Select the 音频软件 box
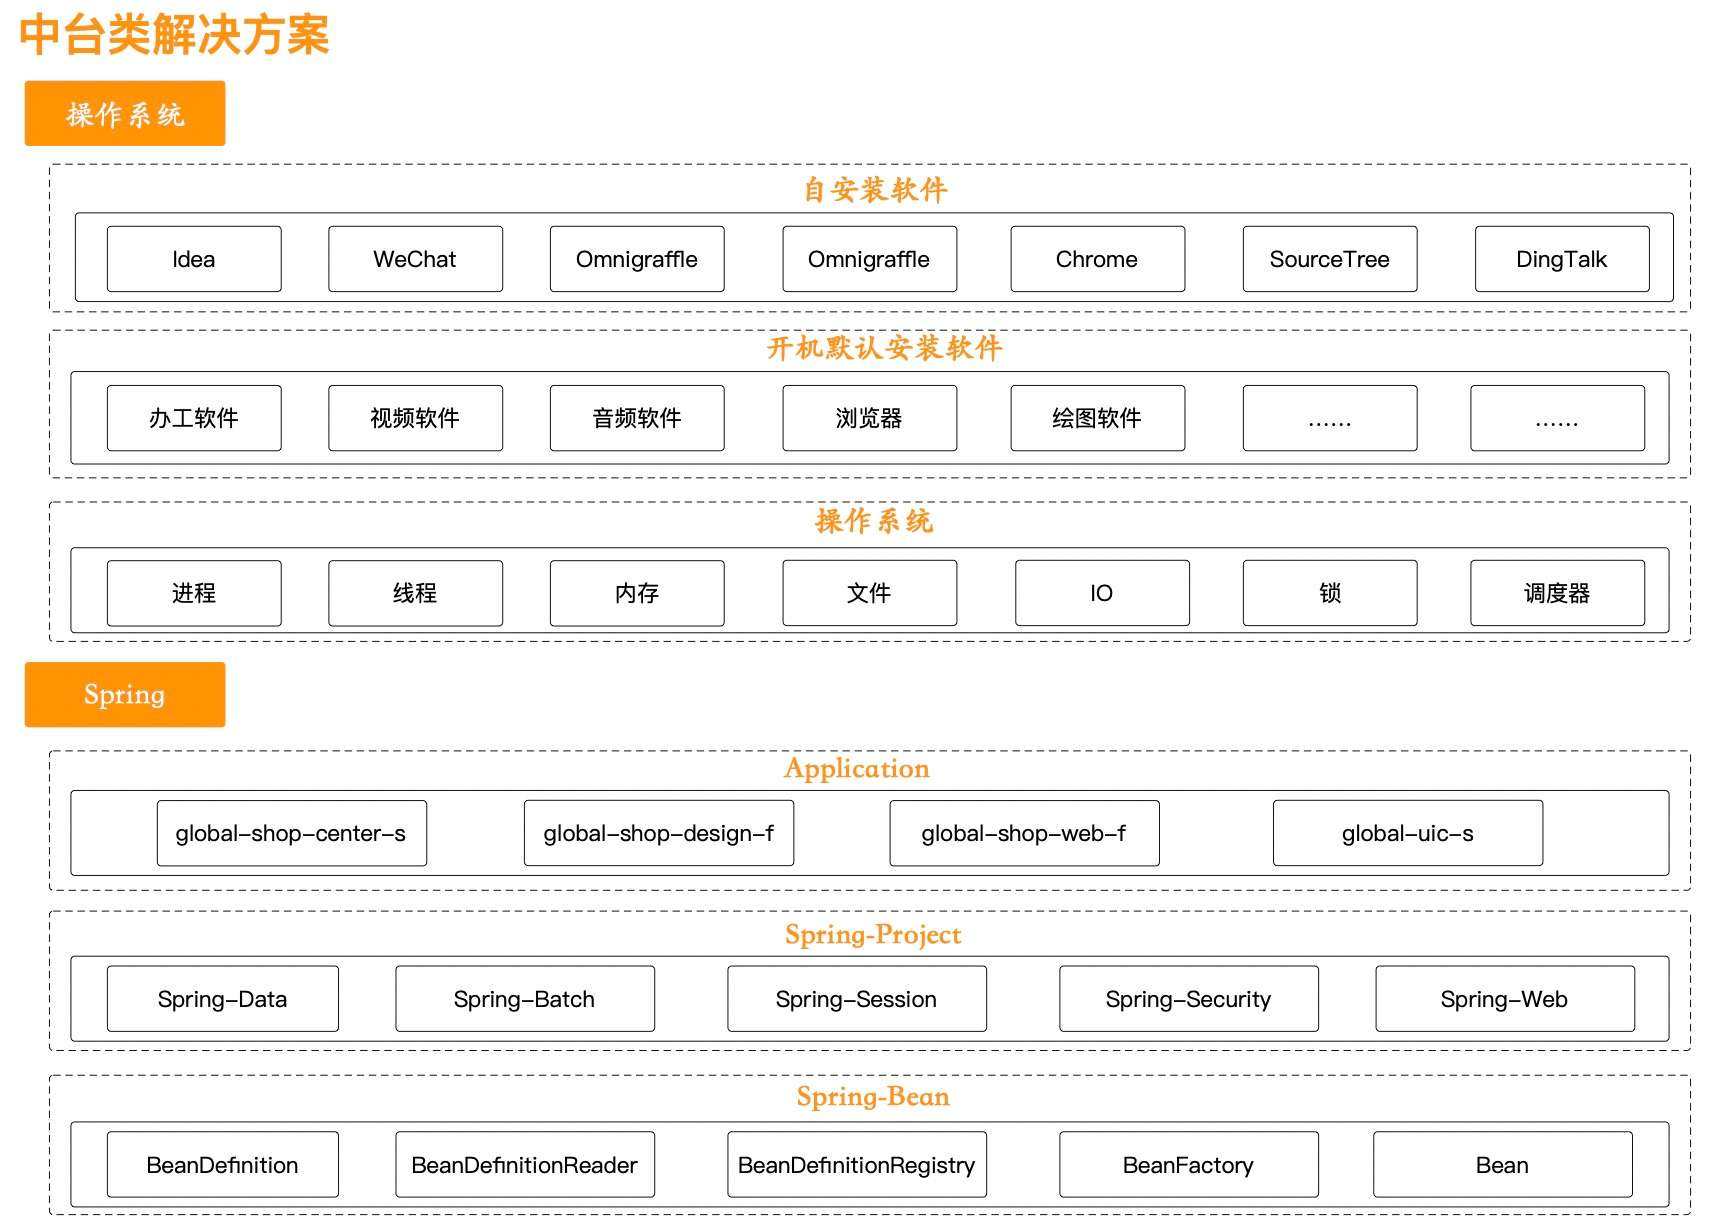This screenshot has width=1724, height=1228. pyautogui.click(x=637, y=418)
